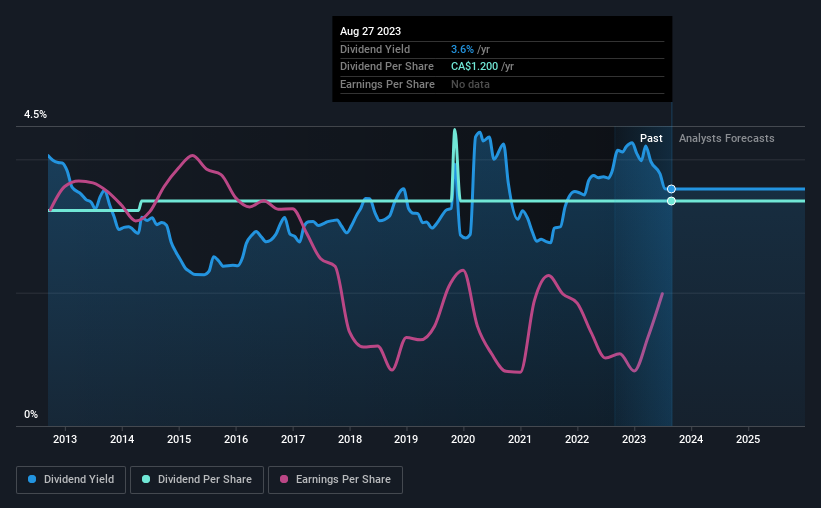Toggle the Dividend Yield legend button
Viewport: 821px width, 508px height.
(x=71, y=480)
